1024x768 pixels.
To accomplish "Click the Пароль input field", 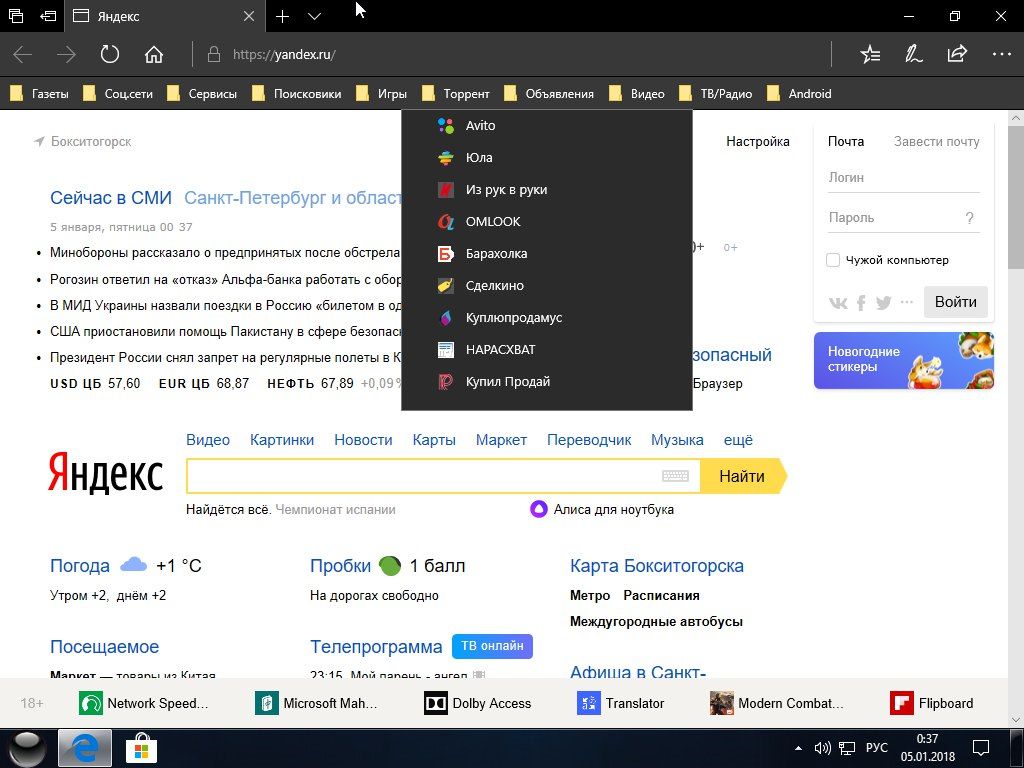I will coord(904,217).
